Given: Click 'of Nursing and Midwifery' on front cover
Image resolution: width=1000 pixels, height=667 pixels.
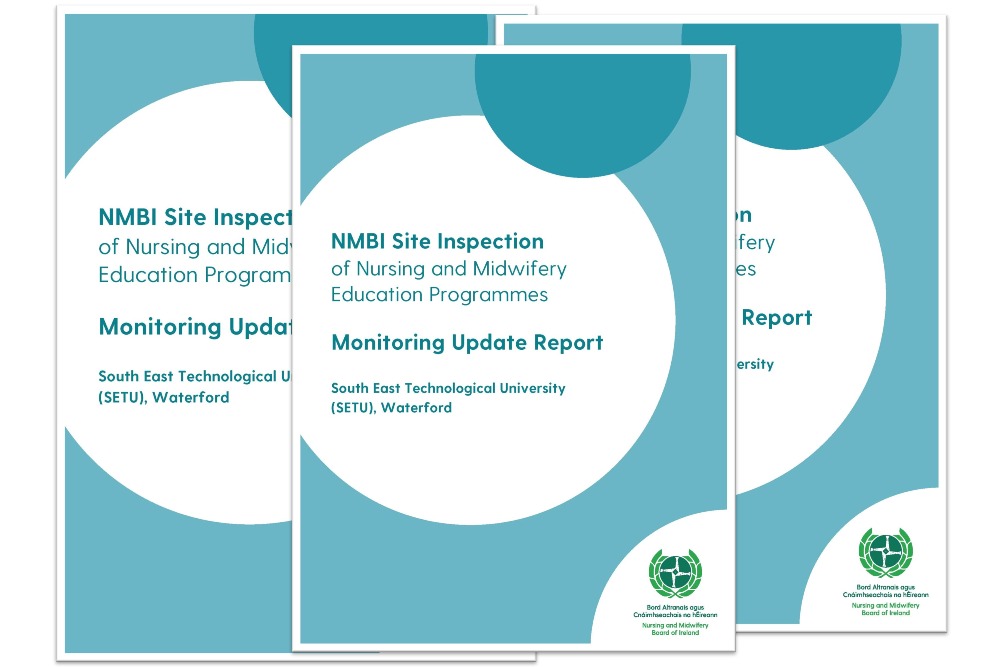Looking at the screenshot, I should coord(449,268).
